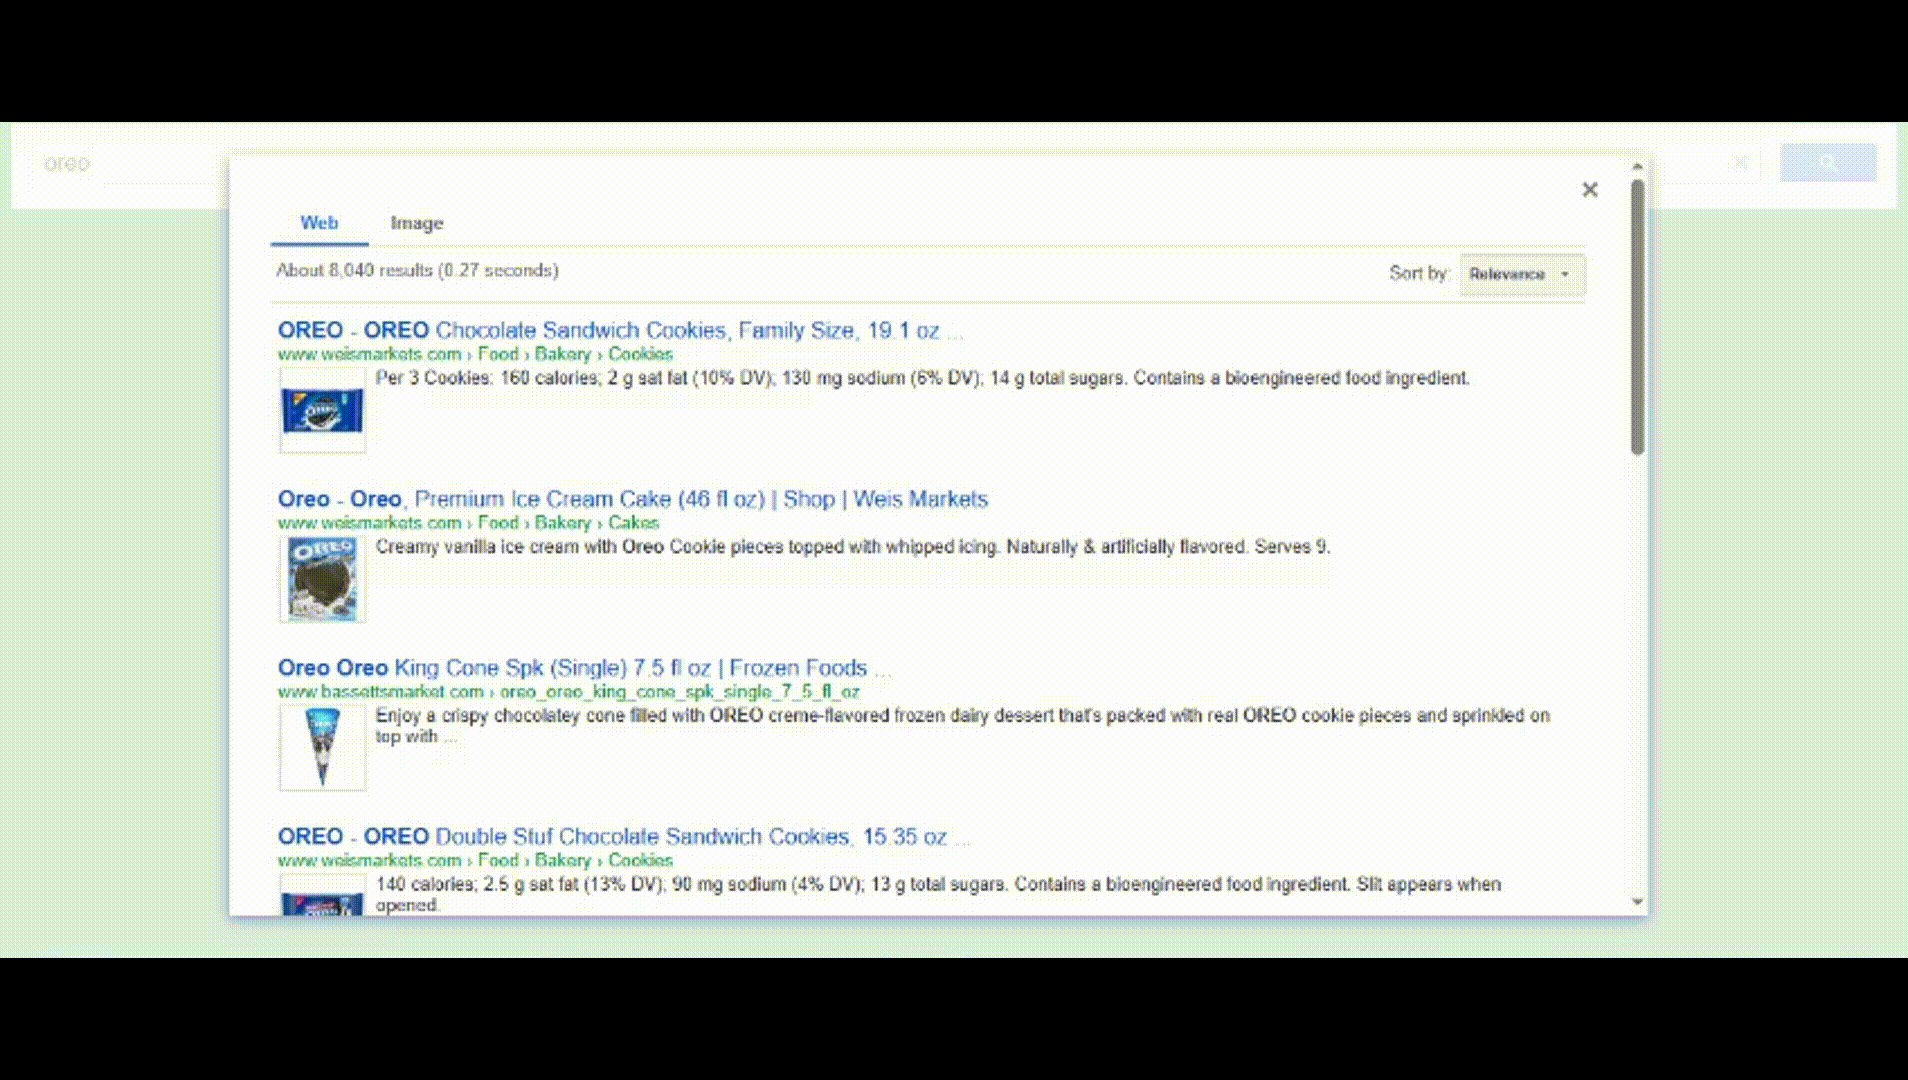Click the Oreo ice cream cake thumbnail

(x=322, y=579)
